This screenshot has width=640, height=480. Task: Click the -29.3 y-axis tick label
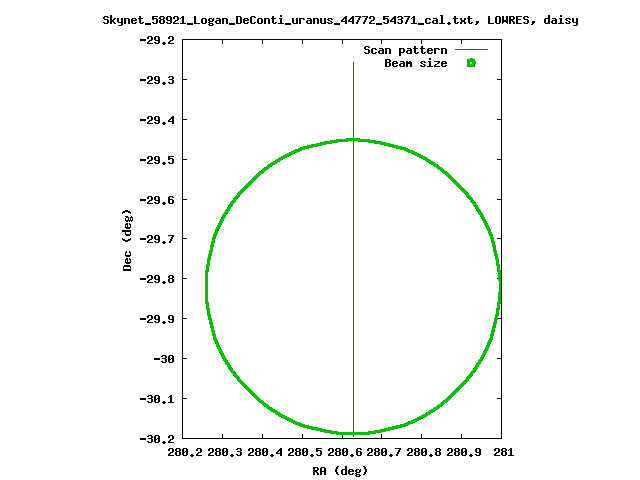point(157,80)
